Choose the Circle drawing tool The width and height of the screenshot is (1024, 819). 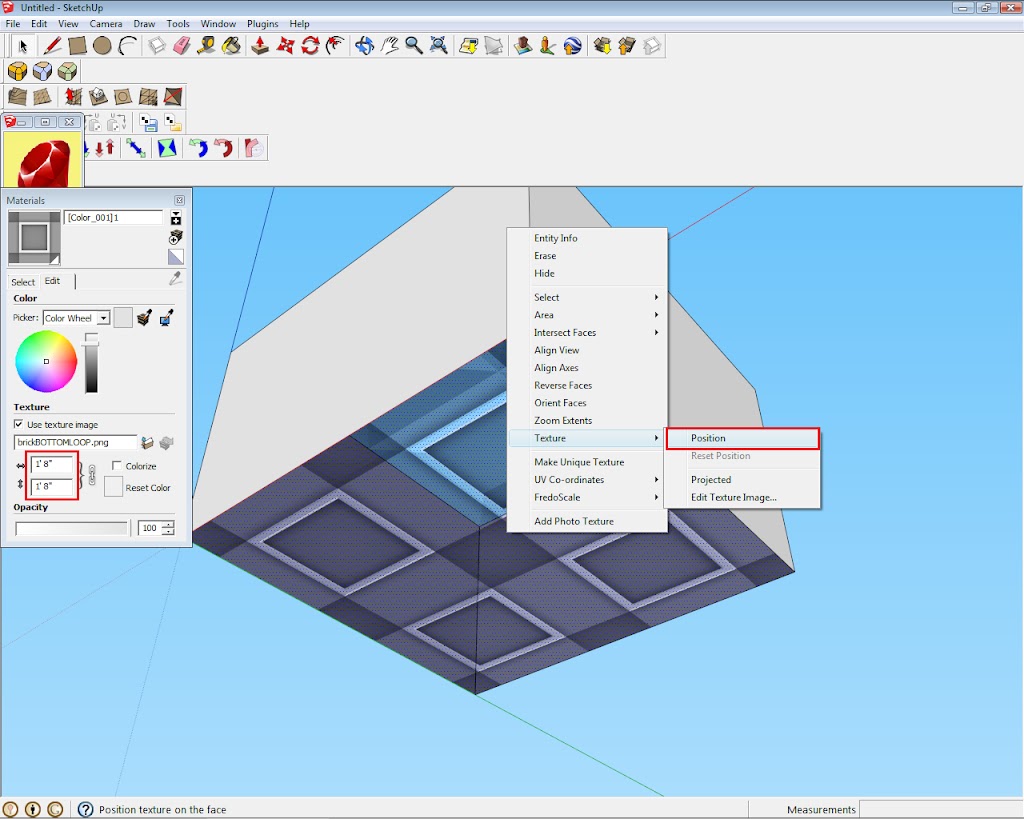[102, 46]
